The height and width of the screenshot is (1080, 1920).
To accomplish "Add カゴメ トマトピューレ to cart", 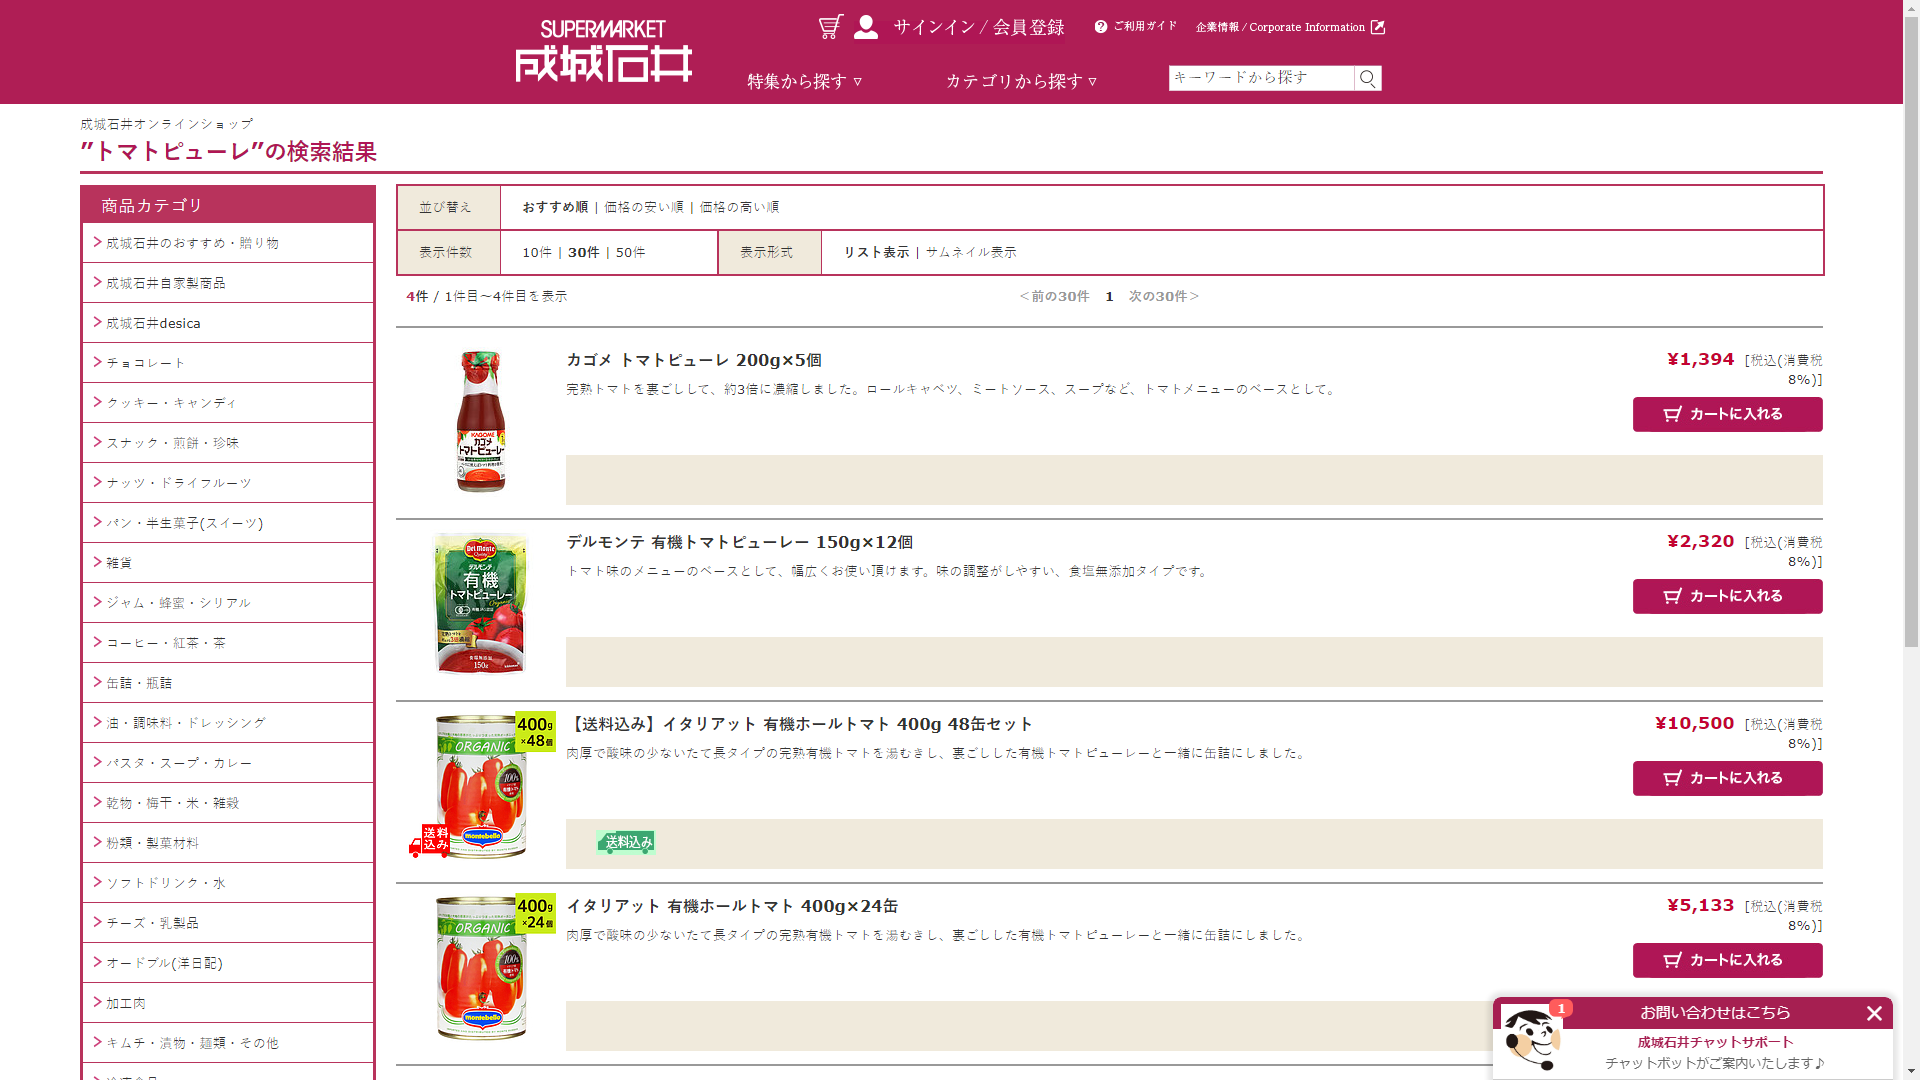I will click(x=1727, y=414).
